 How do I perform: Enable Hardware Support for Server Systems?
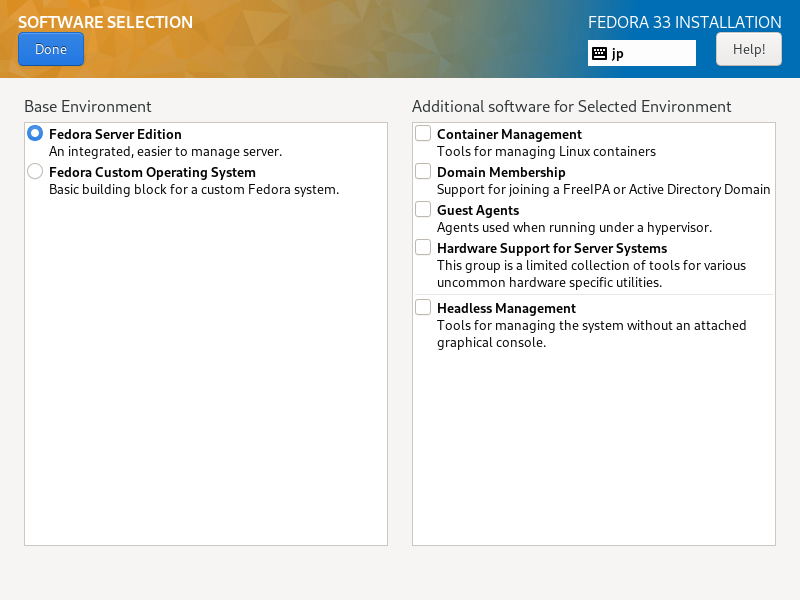point(423,247)
